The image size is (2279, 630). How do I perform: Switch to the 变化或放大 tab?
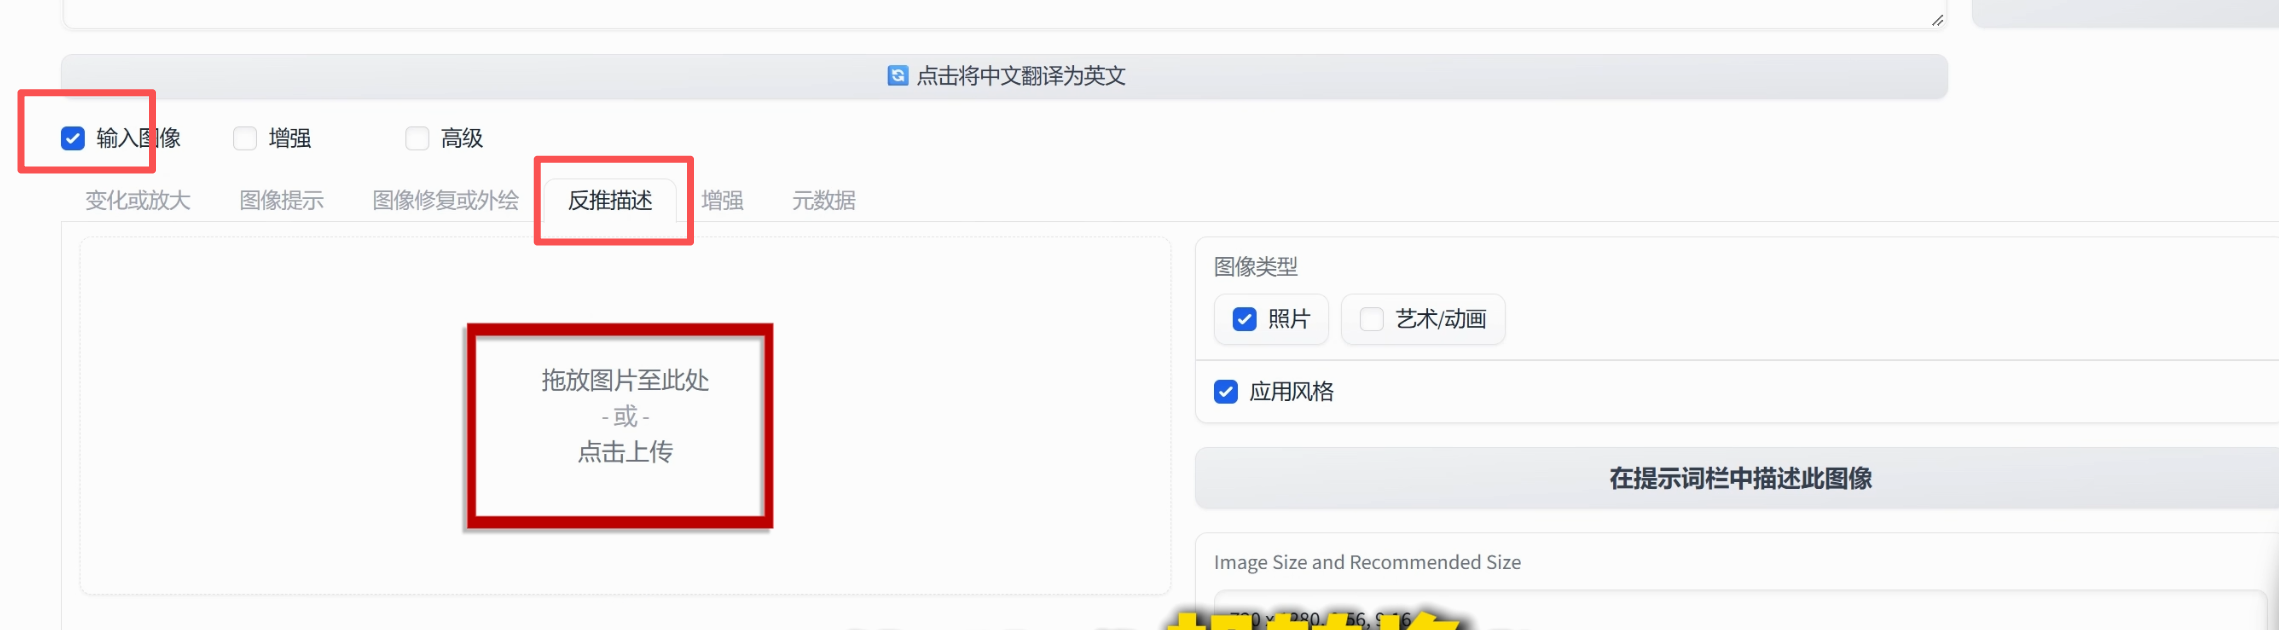pyautogui.click(x=138, y=200)
